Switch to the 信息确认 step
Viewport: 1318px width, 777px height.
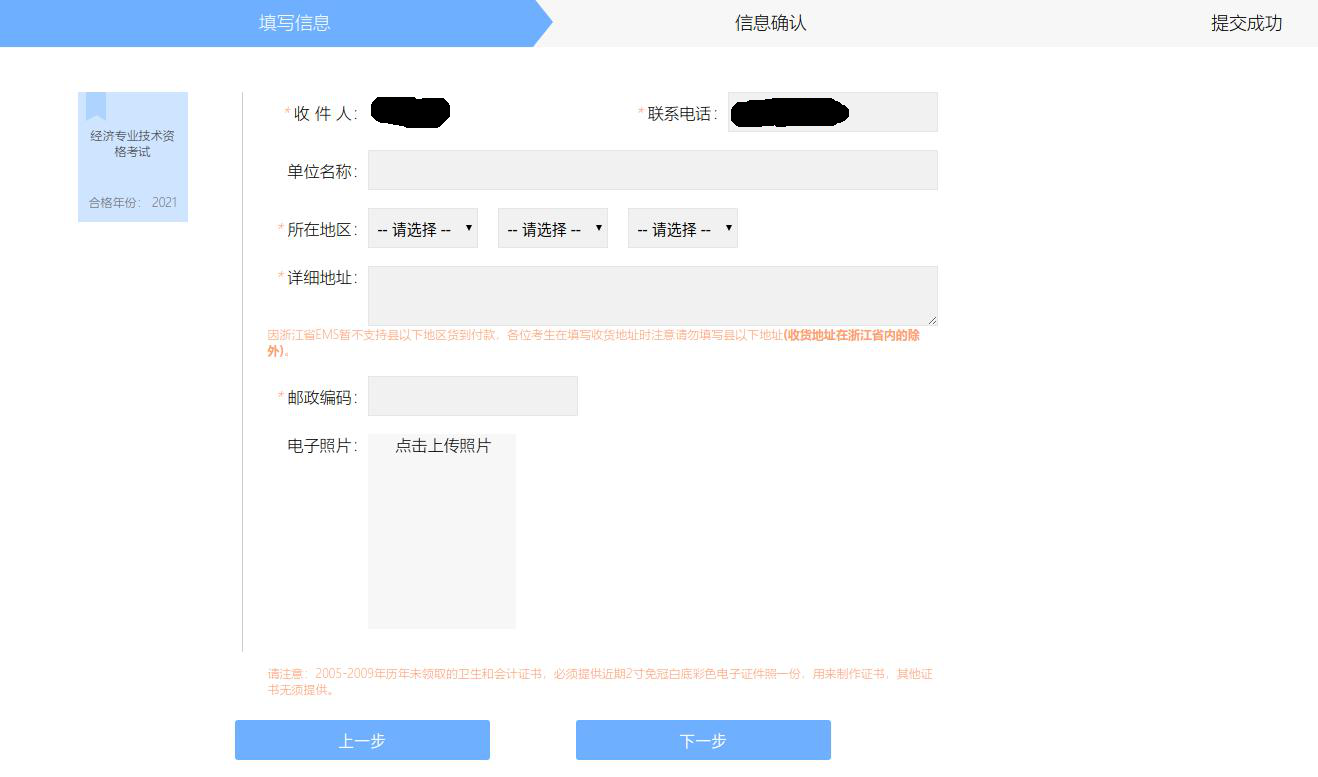click(x=770, y=23)
